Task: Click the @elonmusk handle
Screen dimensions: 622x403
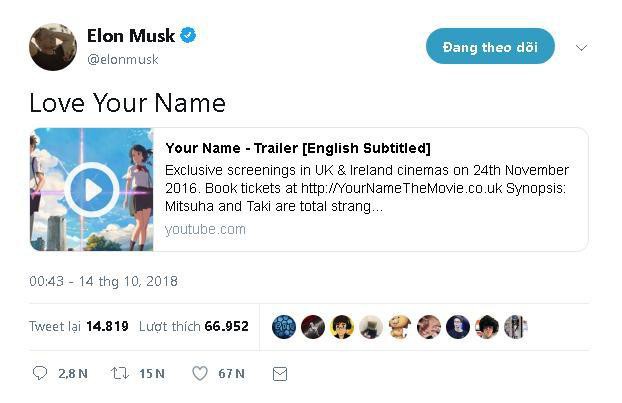Action: [x=123, y=59]
